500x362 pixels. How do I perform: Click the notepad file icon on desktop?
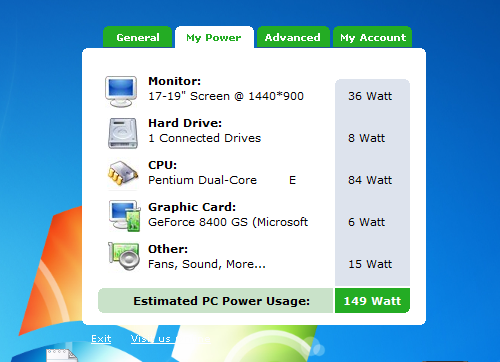click(x=62, y=355)
